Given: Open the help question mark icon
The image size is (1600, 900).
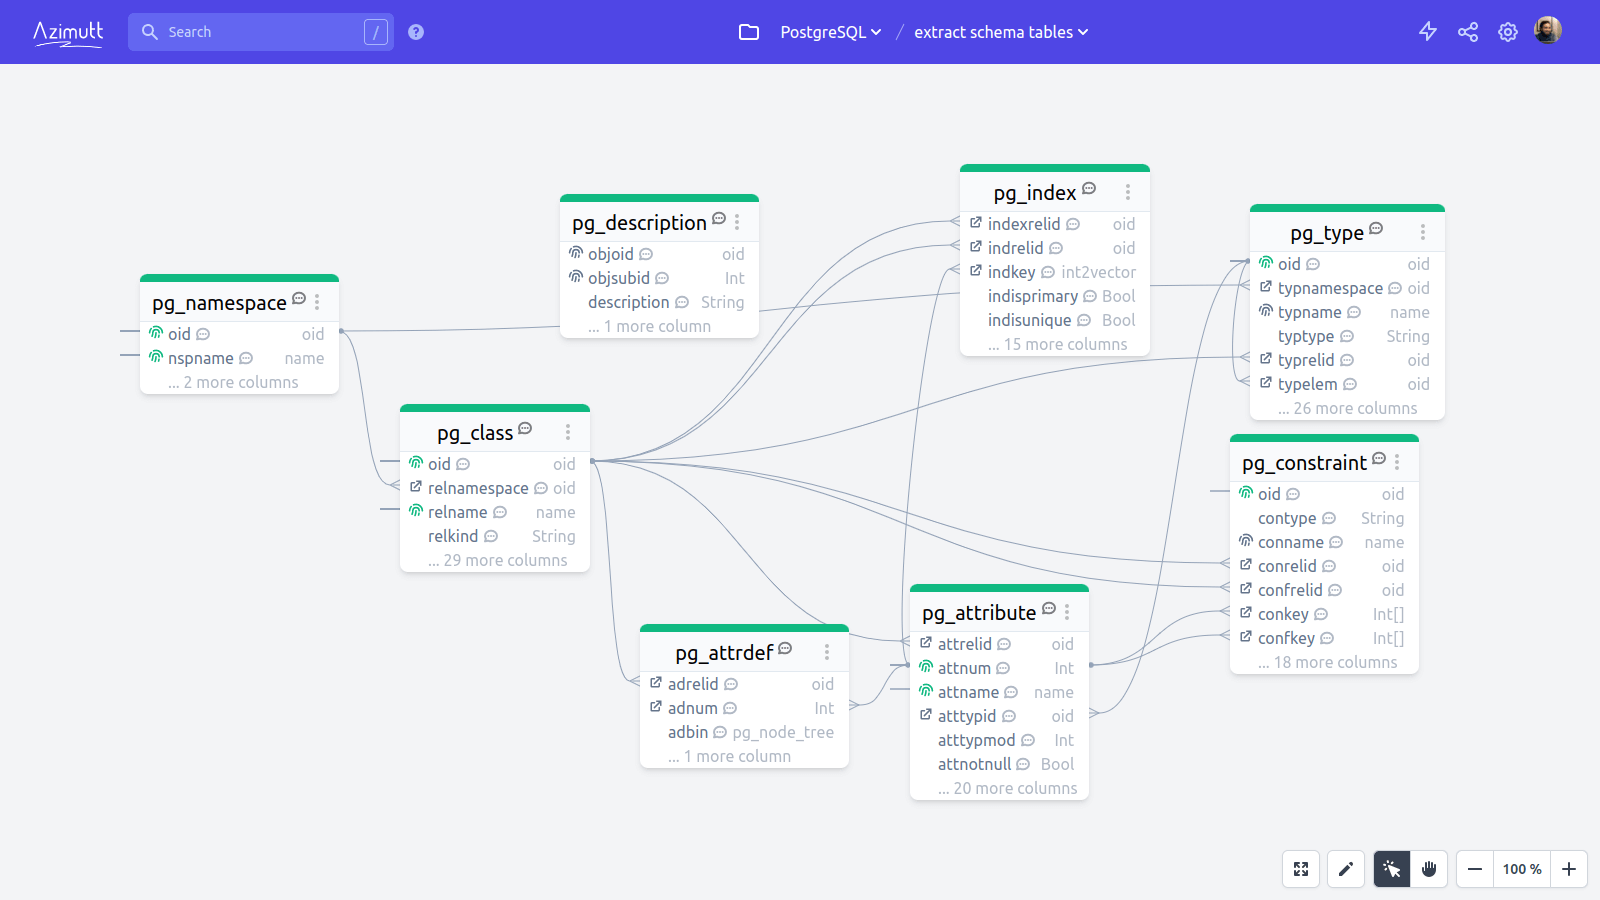Looking at the screenshot, I should (416, 31).
